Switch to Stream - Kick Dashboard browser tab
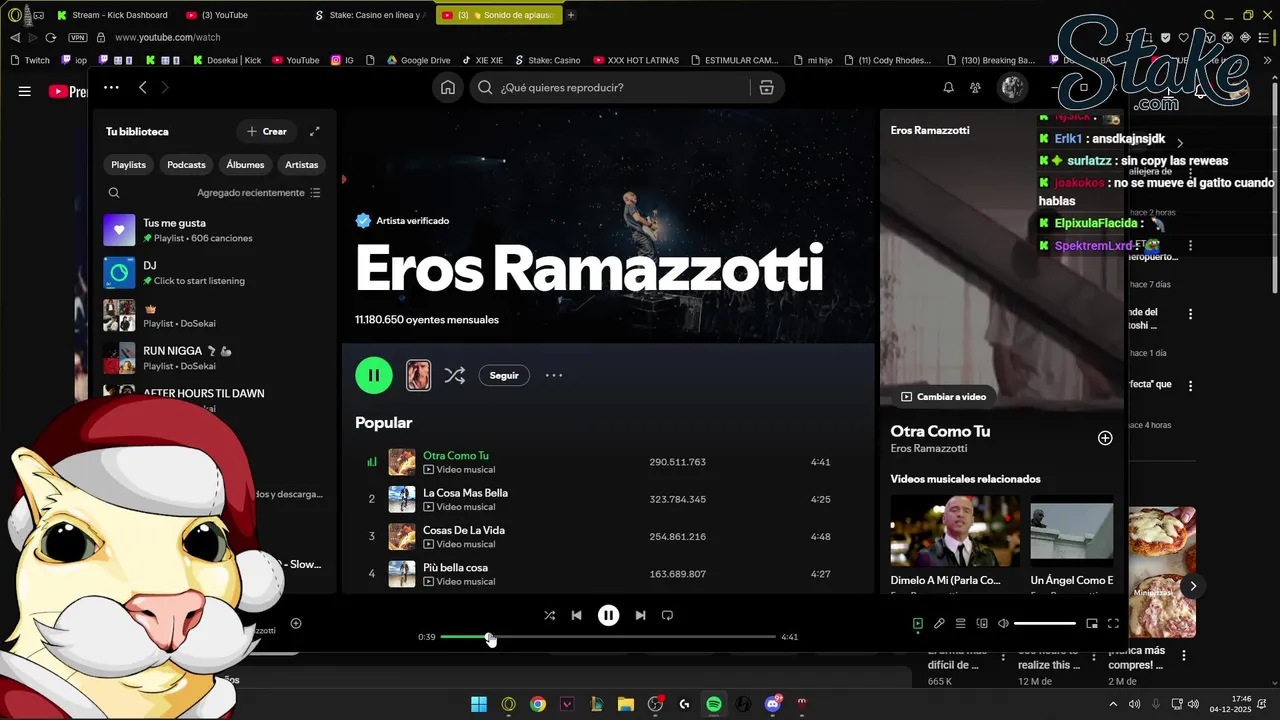 click(x=112, y=15)
